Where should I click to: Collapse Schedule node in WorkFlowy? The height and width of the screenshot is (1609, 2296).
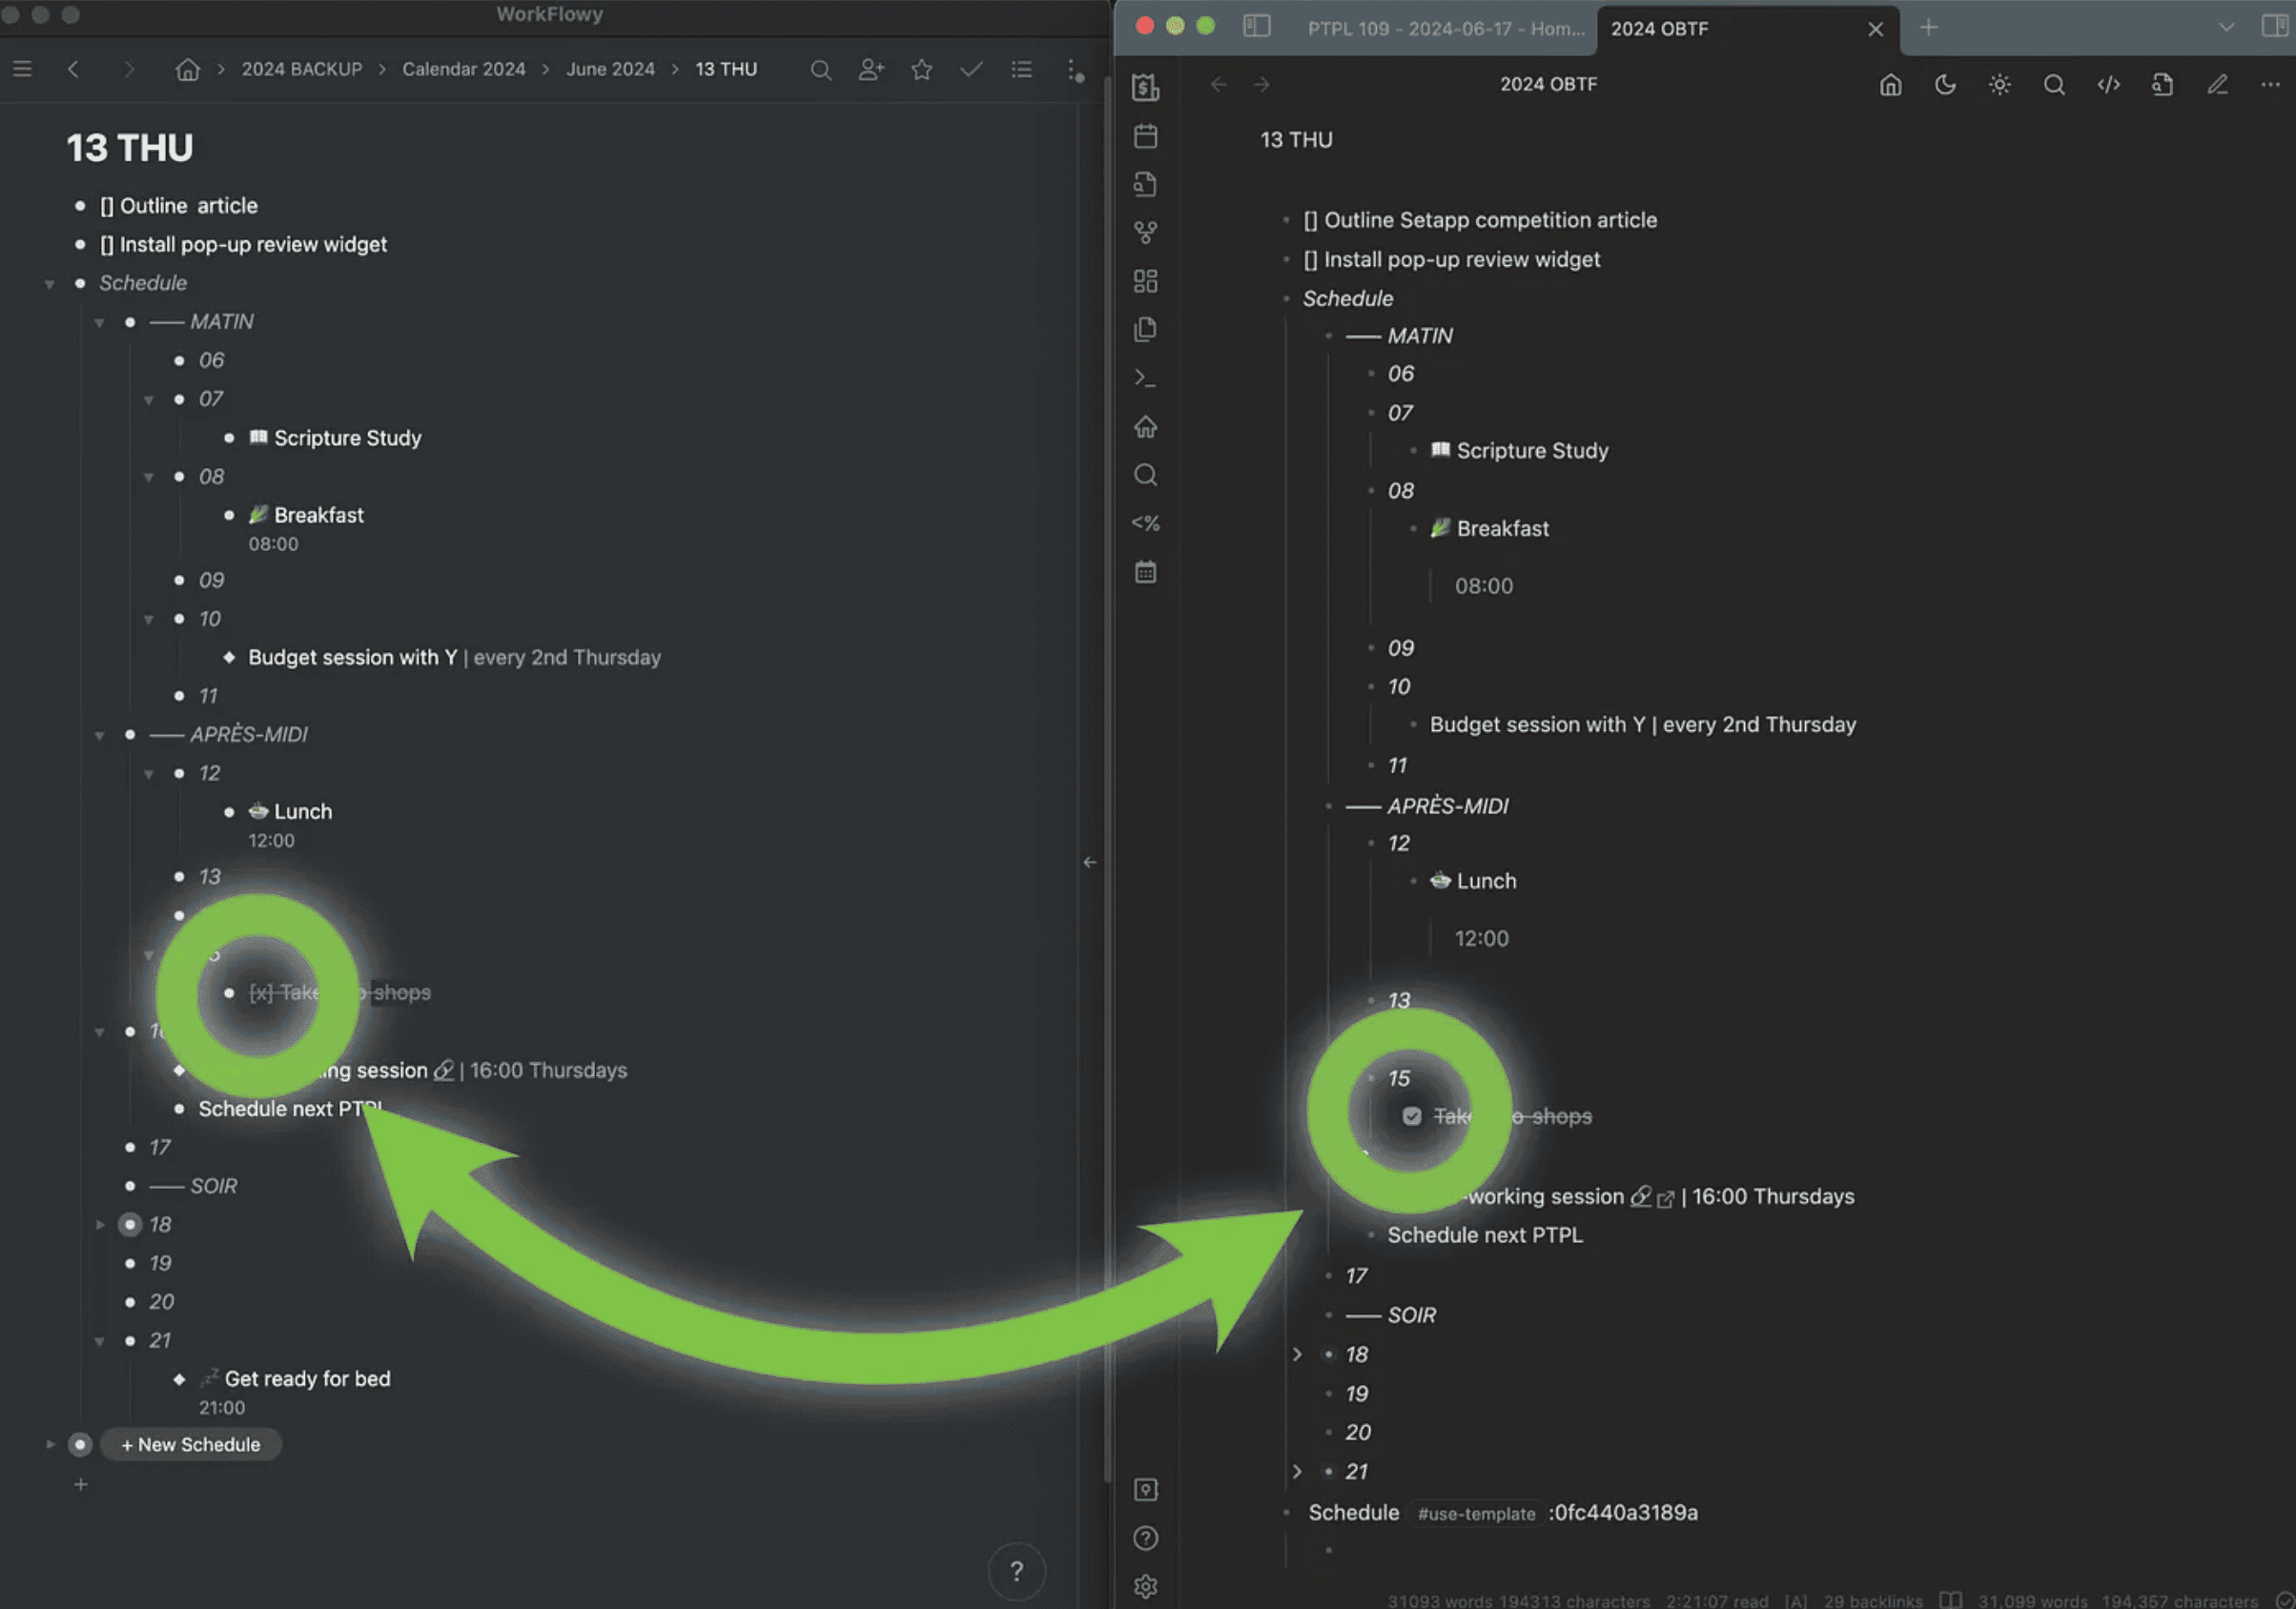click(49, 284)
